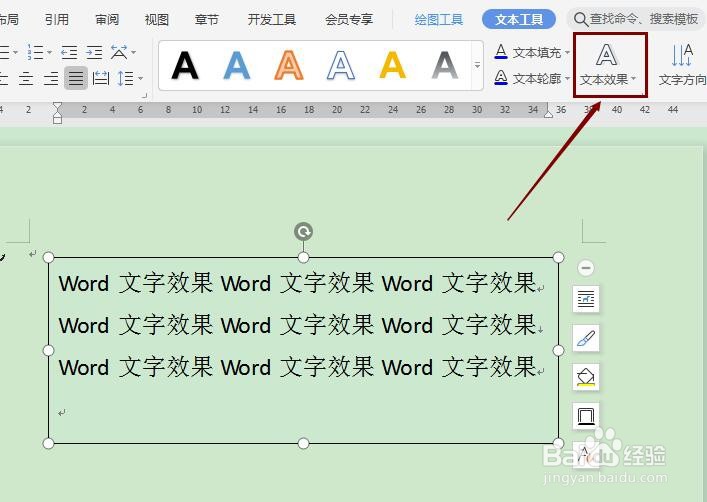This screenshot has width=707, height=502.
Task: Click the rotate handle above text box
Action: click(303, 232)
